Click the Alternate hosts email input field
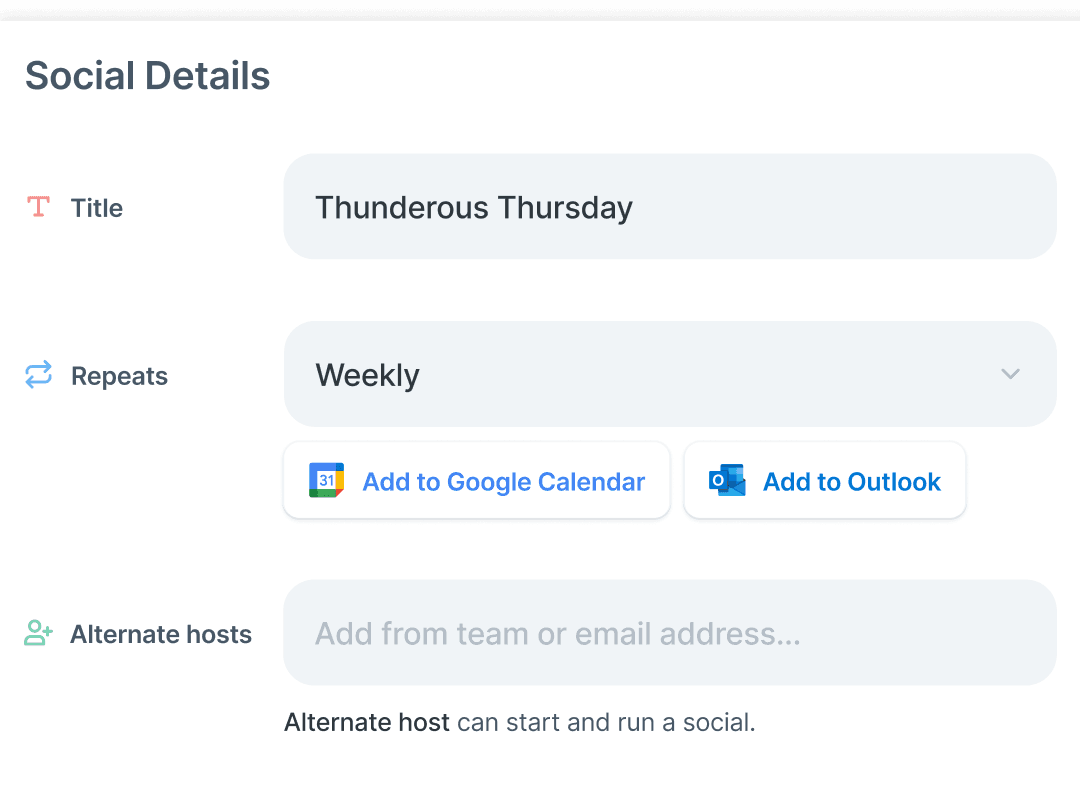1080x794 pixels. (x=670, y=632)
